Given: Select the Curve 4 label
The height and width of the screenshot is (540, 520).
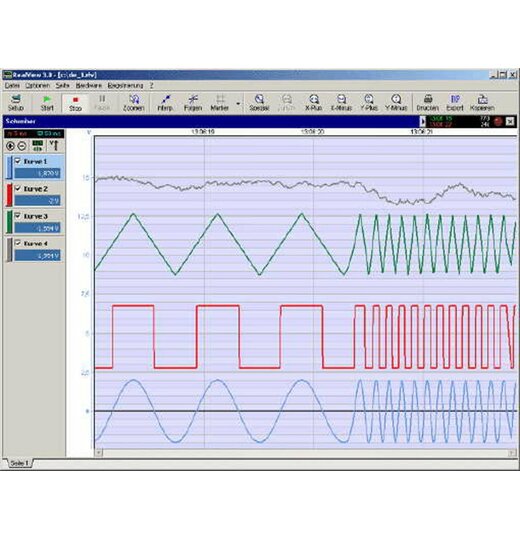Looking at the screenshot, I should coord(35,243).
